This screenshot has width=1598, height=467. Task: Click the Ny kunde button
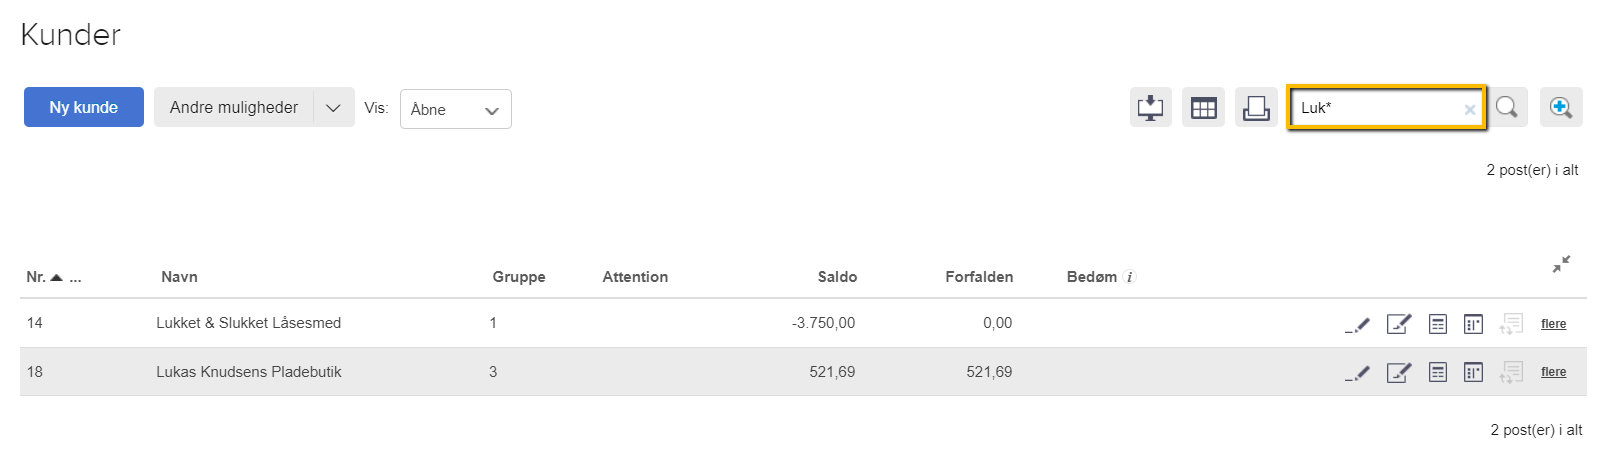tap(84, 107)
